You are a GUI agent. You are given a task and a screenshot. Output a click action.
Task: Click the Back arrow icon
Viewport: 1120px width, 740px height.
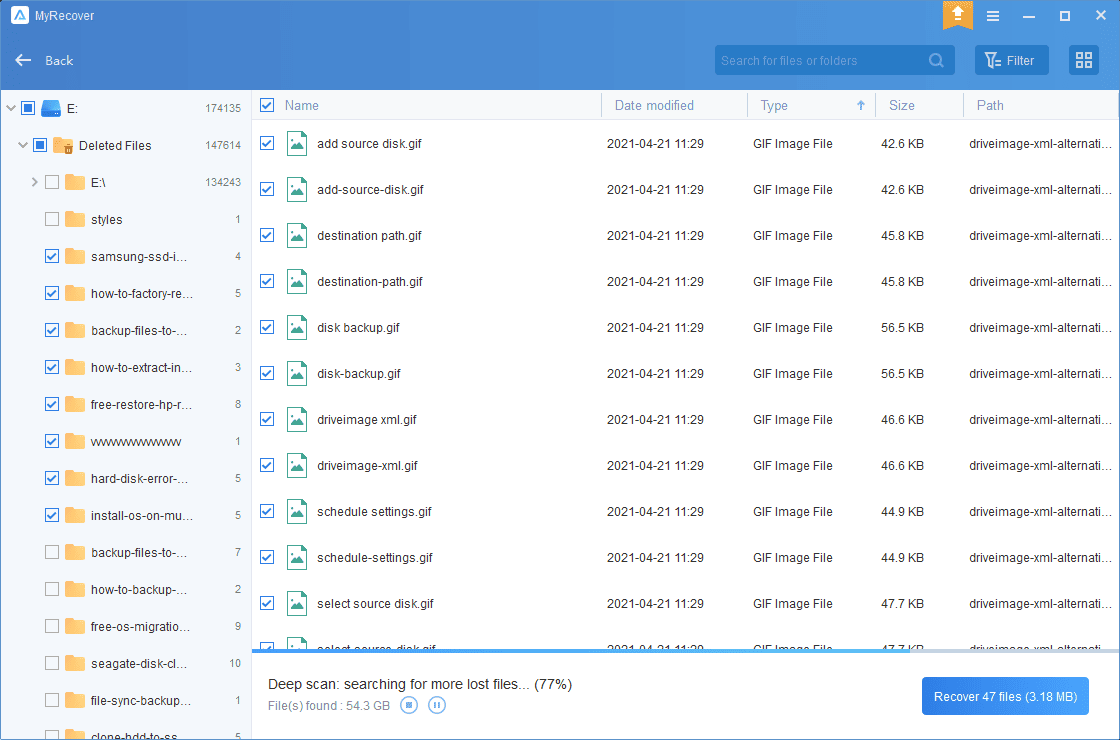pos(23,60)
